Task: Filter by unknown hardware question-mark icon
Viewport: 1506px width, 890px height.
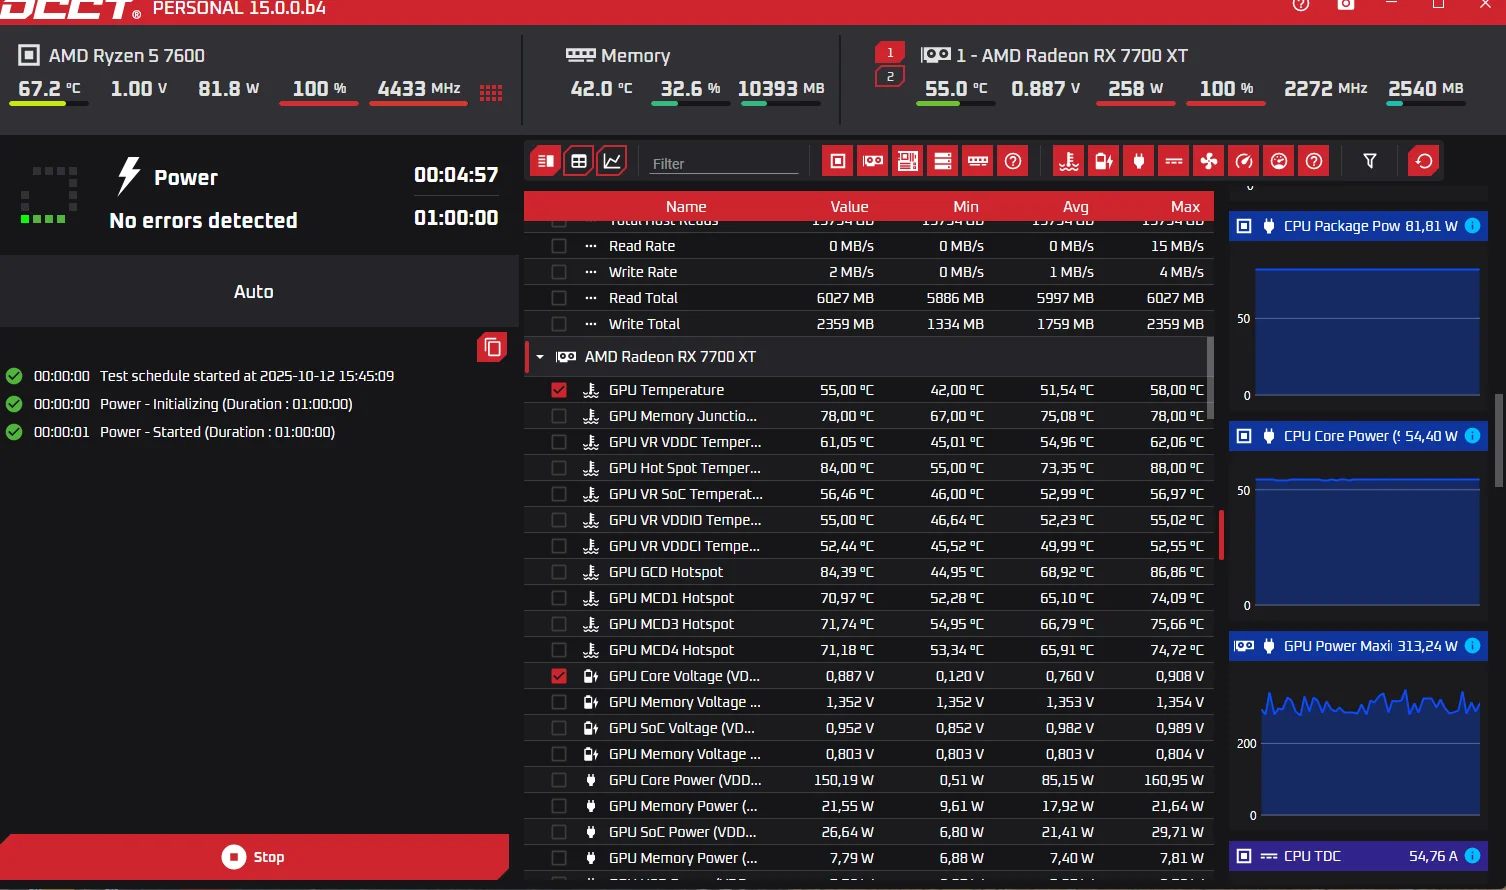Action: coord(1013,161)
